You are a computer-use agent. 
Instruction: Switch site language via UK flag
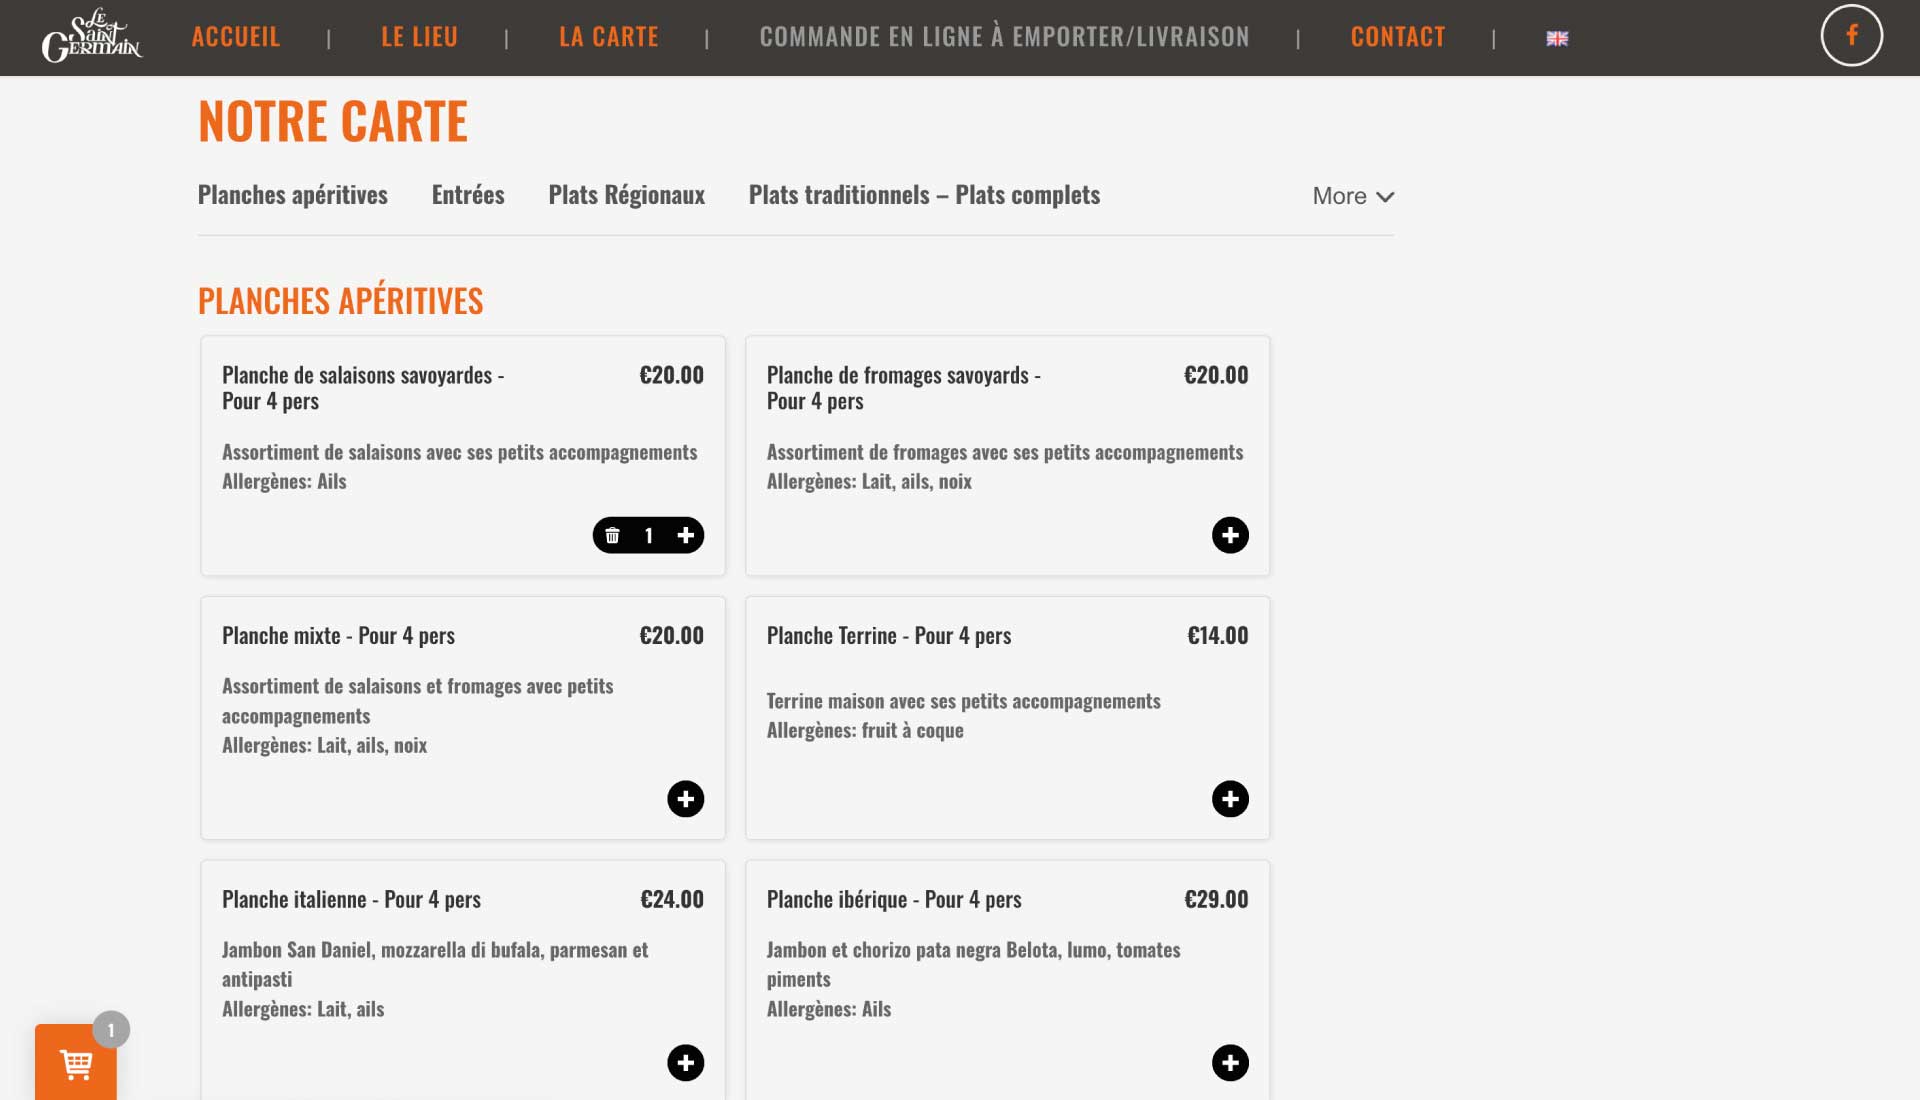click(x=1557, y=38)
